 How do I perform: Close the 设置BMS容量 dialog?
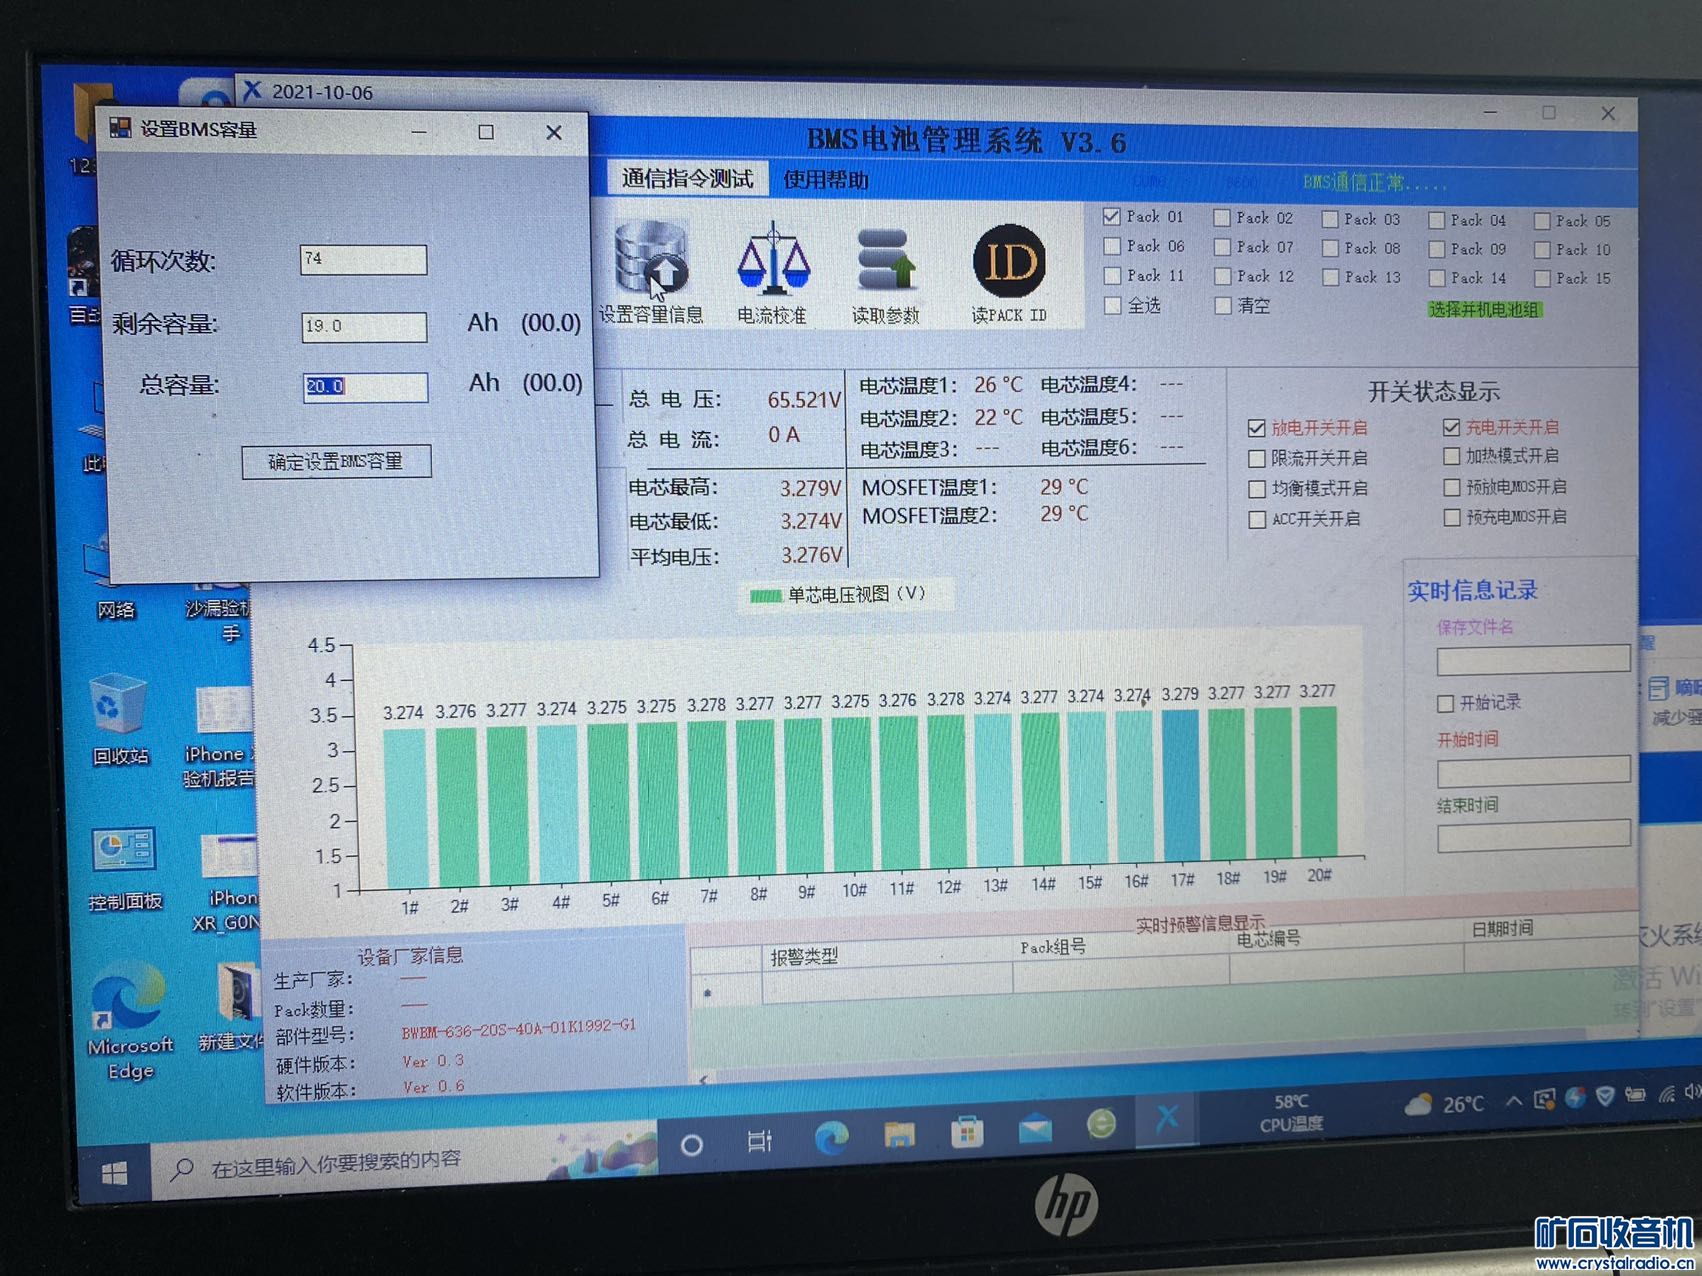[x=554, y=132]
